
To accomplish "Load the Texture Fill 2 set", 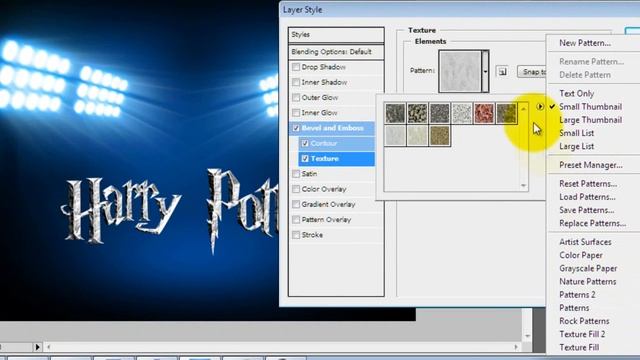I will click(x=582, y=334).
